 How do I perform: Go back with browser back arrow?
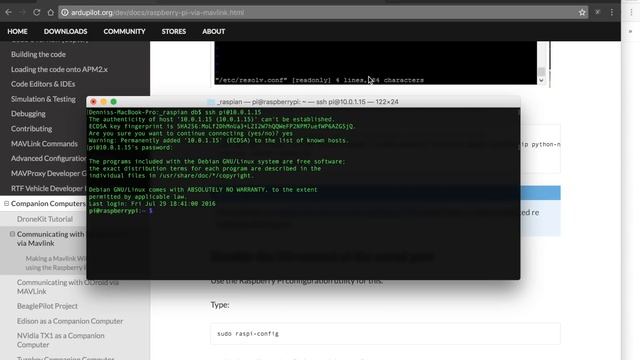pyautogui.click(x=9, y=13)
